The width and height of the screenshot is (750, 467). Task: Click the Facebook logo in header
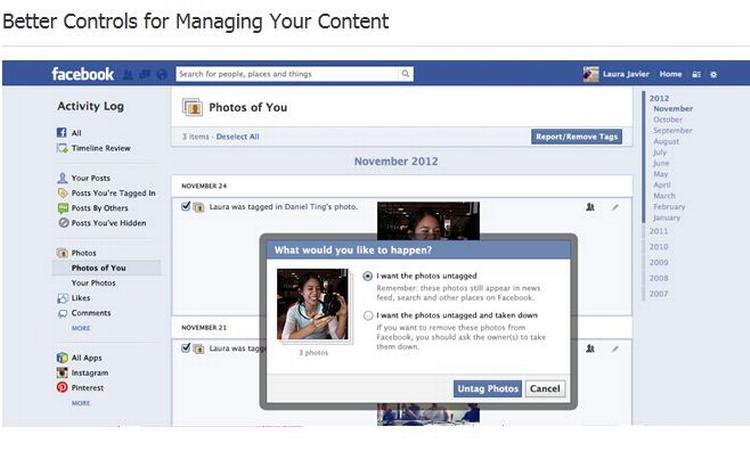coord(83,74)
